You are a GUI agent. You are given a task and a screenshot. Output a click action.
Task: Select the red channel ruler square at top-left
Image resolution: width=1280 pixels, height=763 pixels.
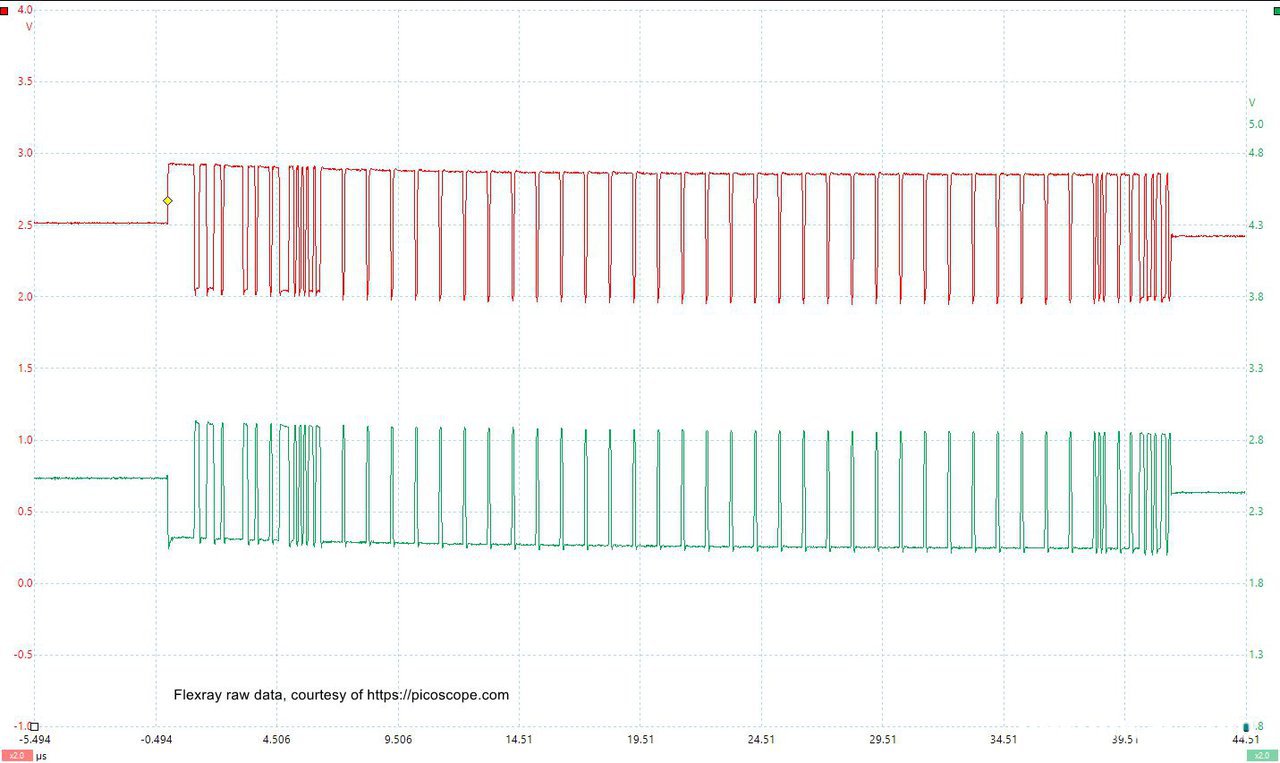tap(4, 10)
